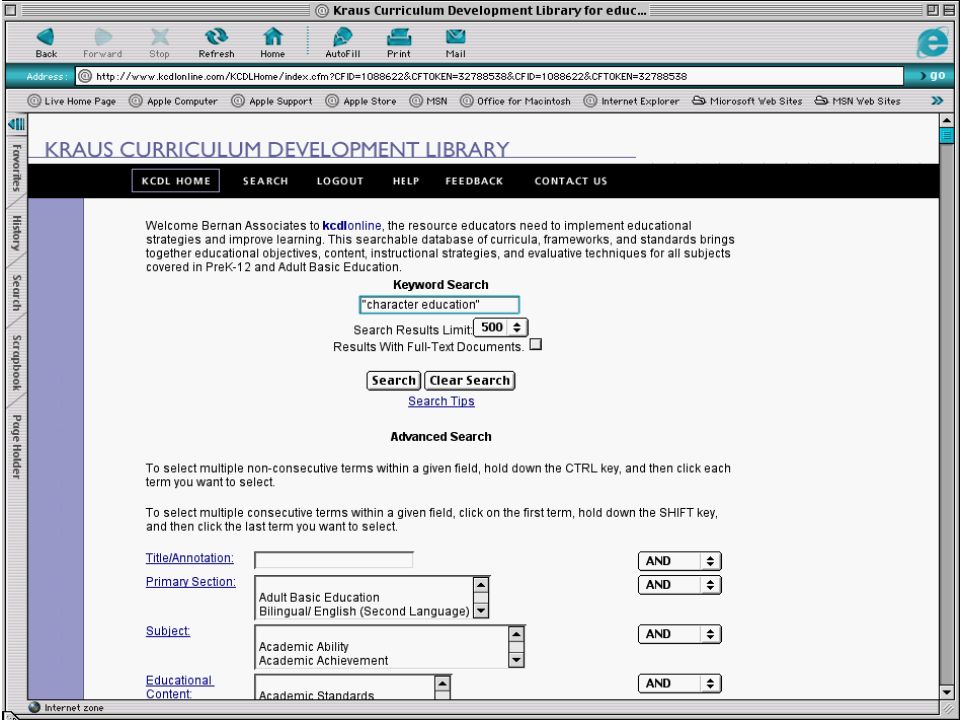
Task: Click the Clear Search button
Action: pos(470,380)
